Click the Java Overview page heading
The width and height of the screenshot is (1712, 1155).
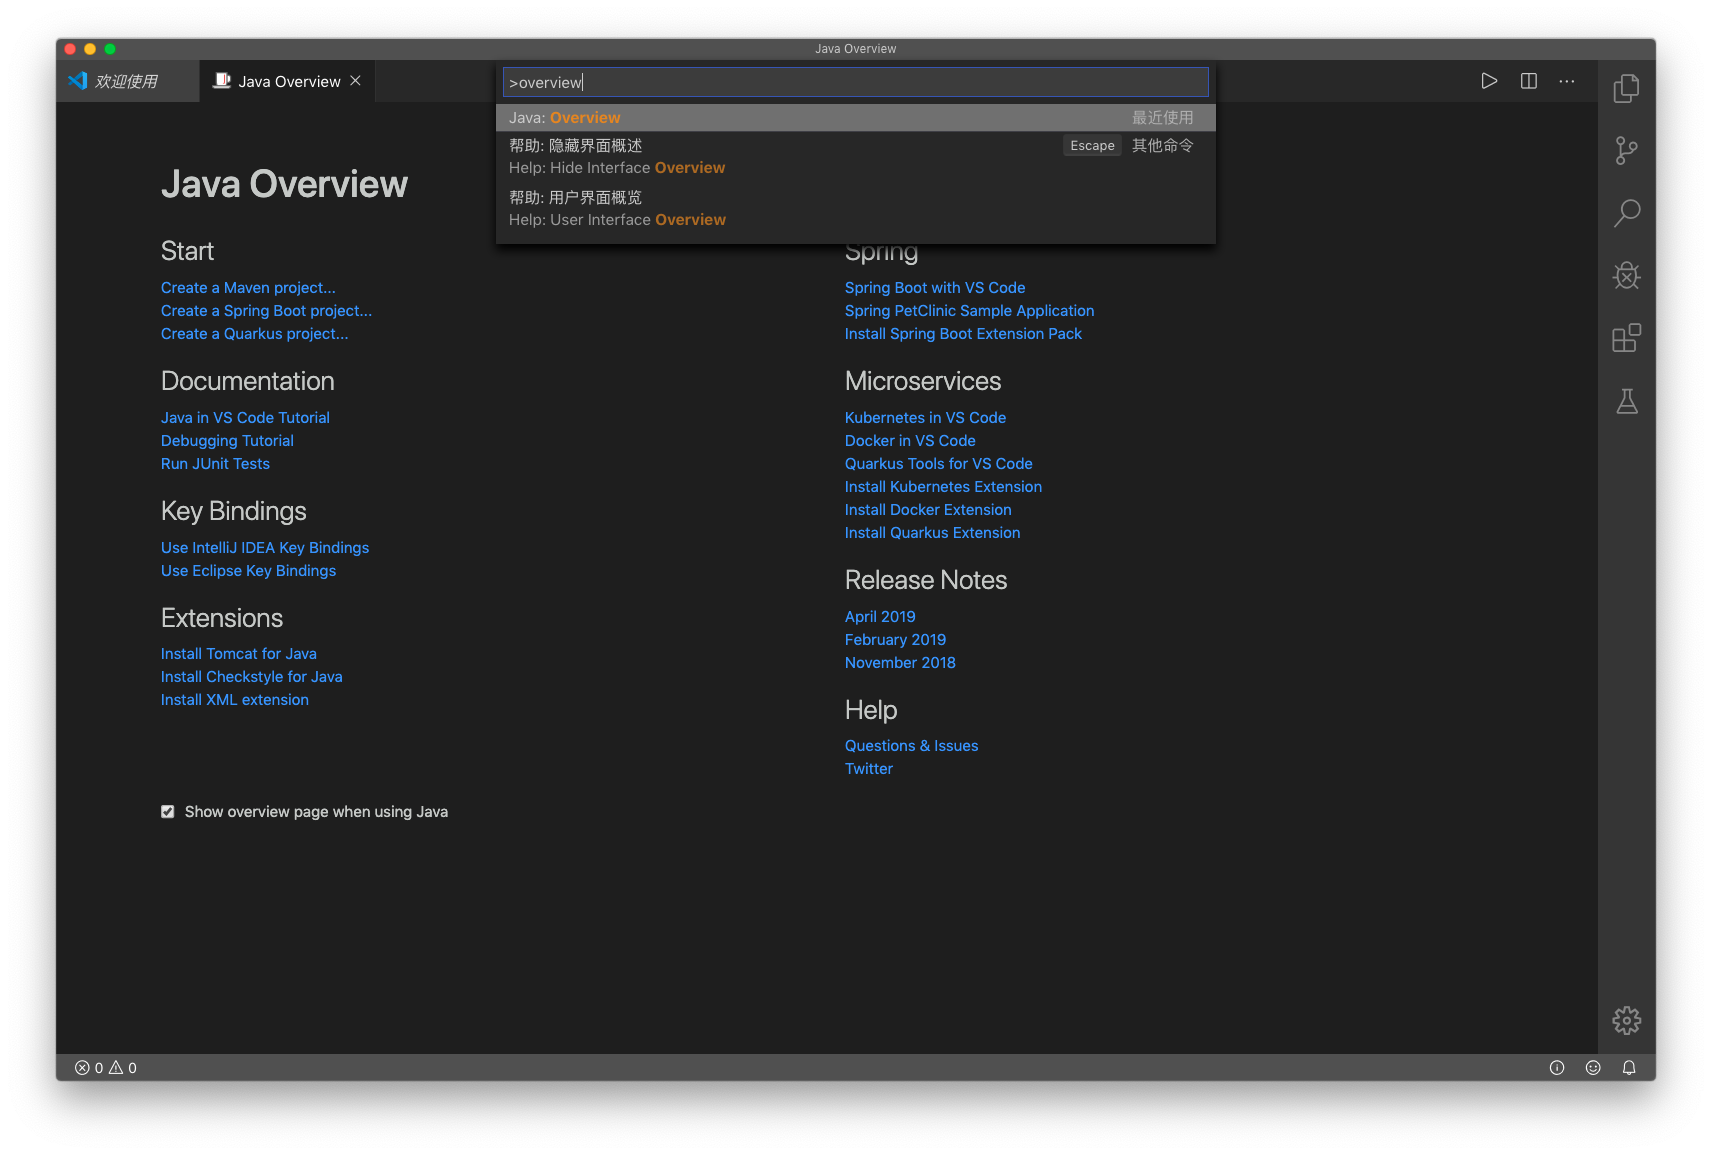(x=284, y=184)
